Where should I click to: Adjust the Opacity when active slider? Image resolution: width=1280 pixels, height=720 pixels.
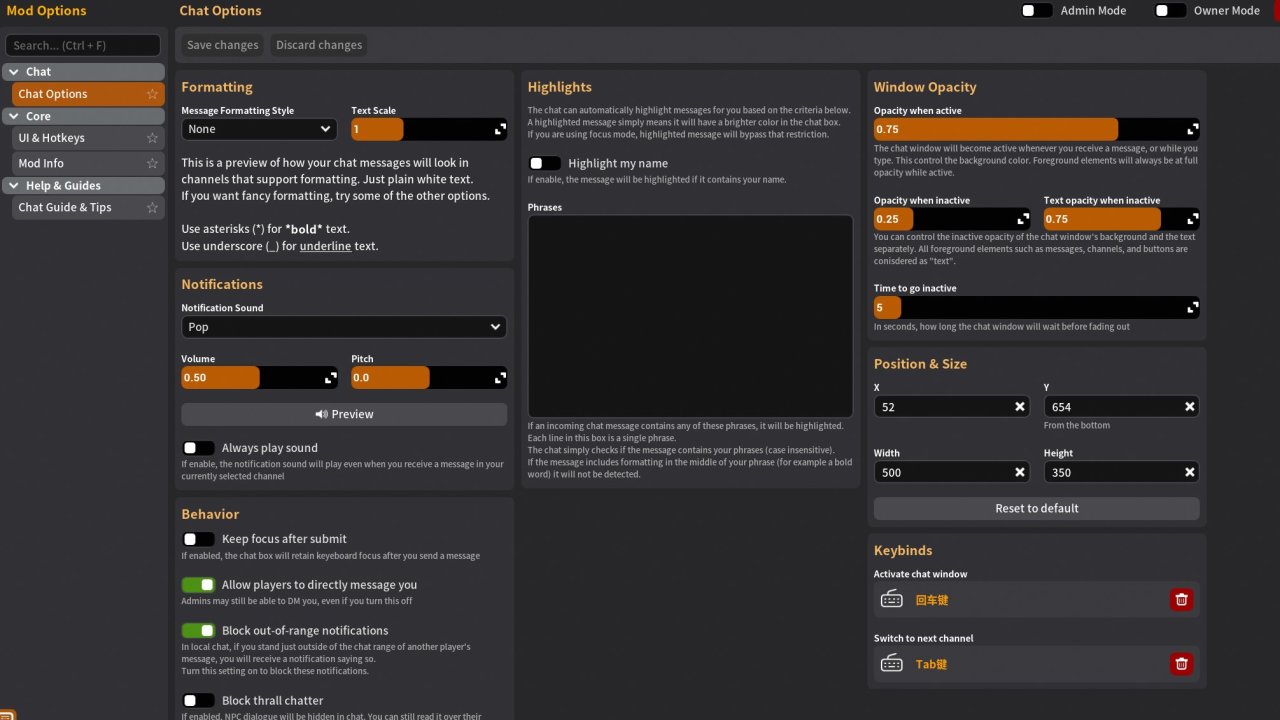pos(1036,129)
